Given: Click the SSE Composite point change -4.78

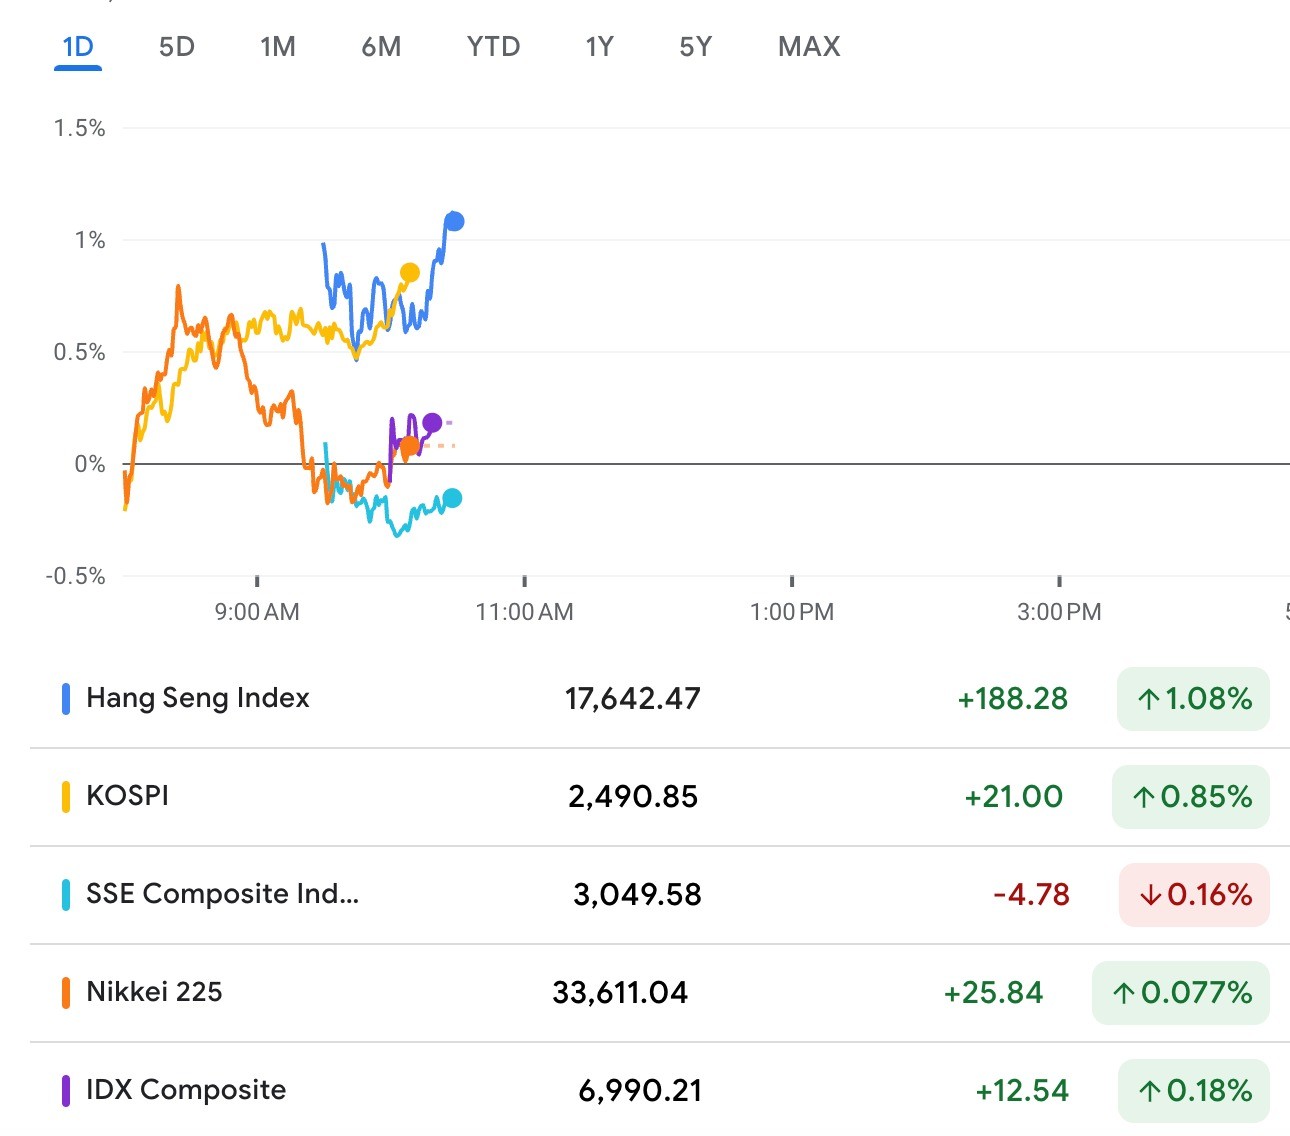Looking at the screenshot, I should point(1031,894).
